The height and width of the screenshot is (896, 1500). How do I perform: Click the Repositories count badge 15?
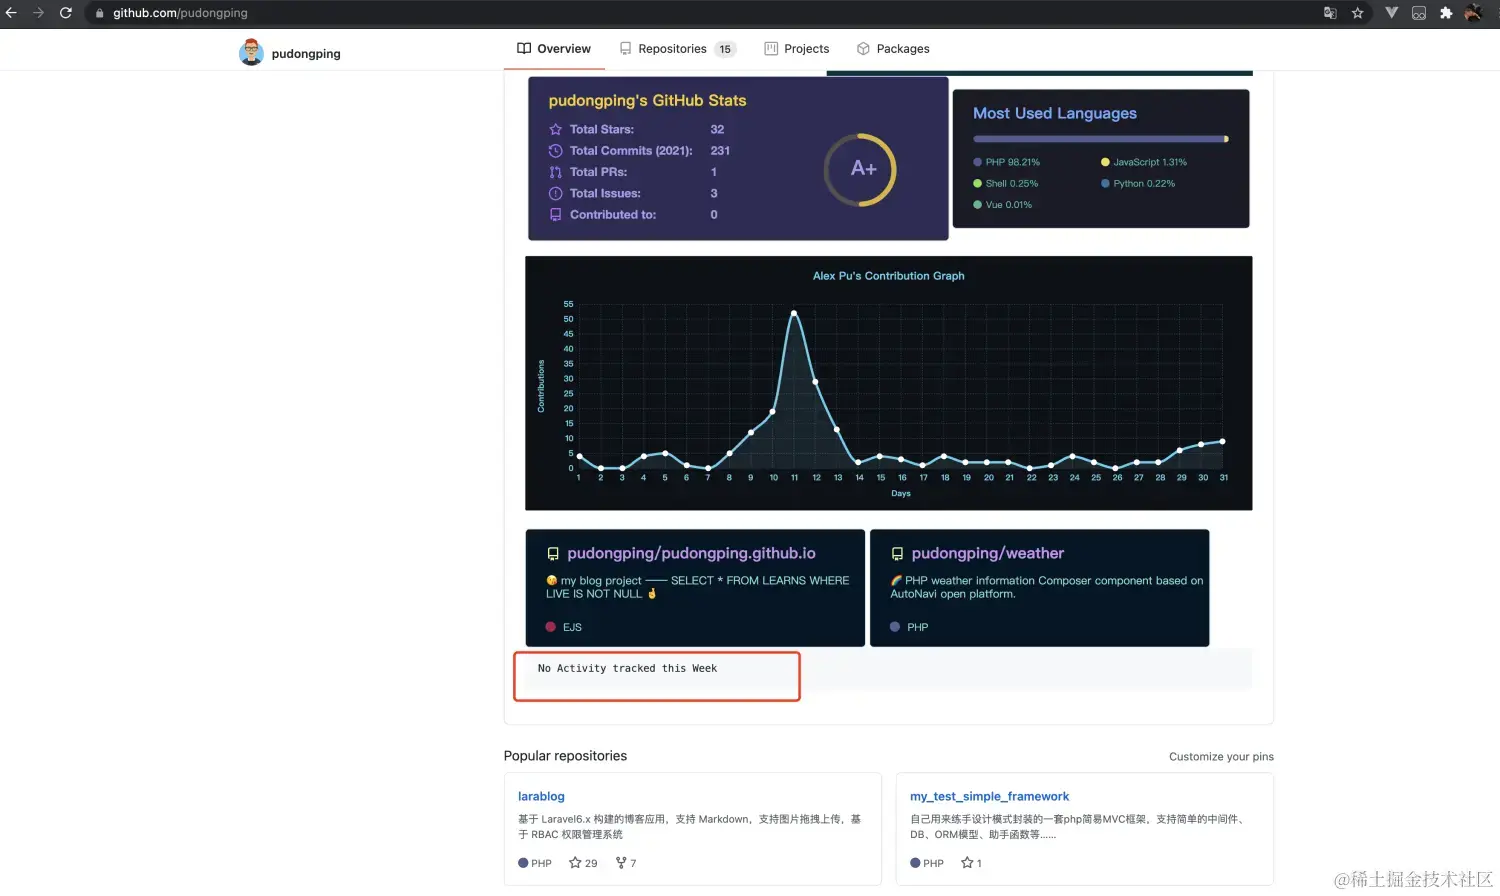[x=725, y=49]
